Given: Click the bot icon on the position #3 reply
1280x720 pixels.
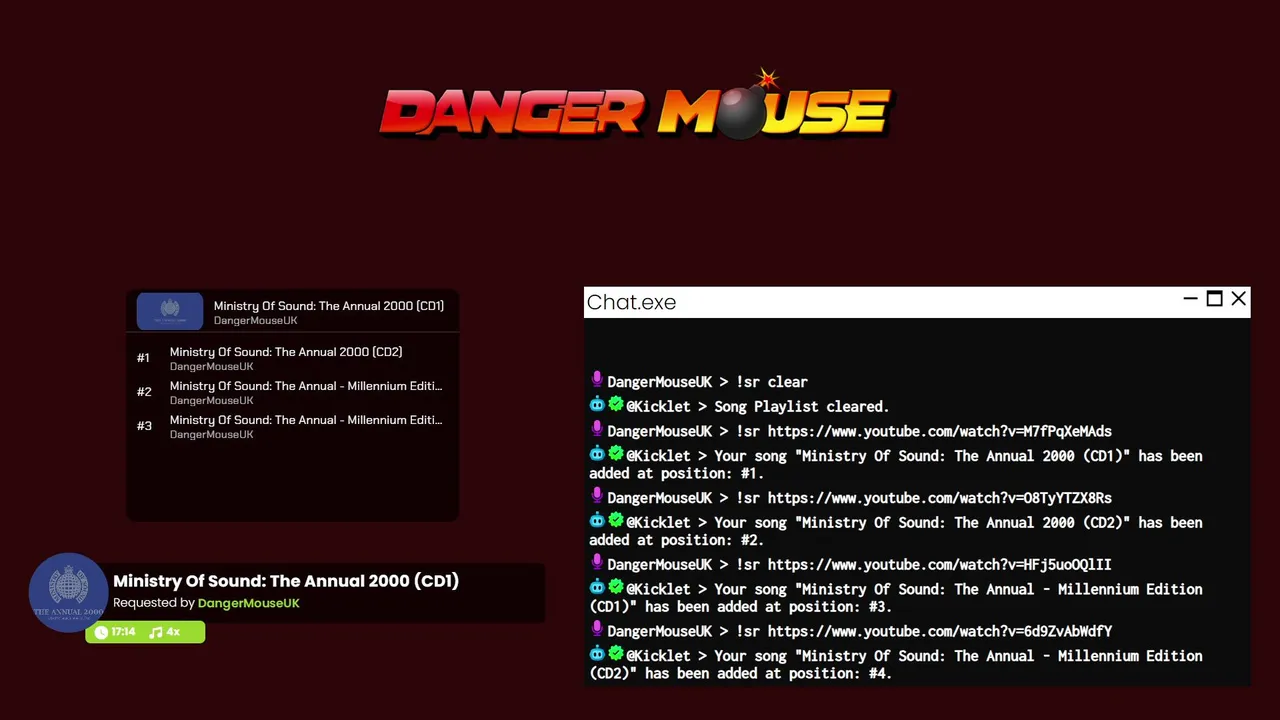Looking at the screenshot, I should coord(597,588).
